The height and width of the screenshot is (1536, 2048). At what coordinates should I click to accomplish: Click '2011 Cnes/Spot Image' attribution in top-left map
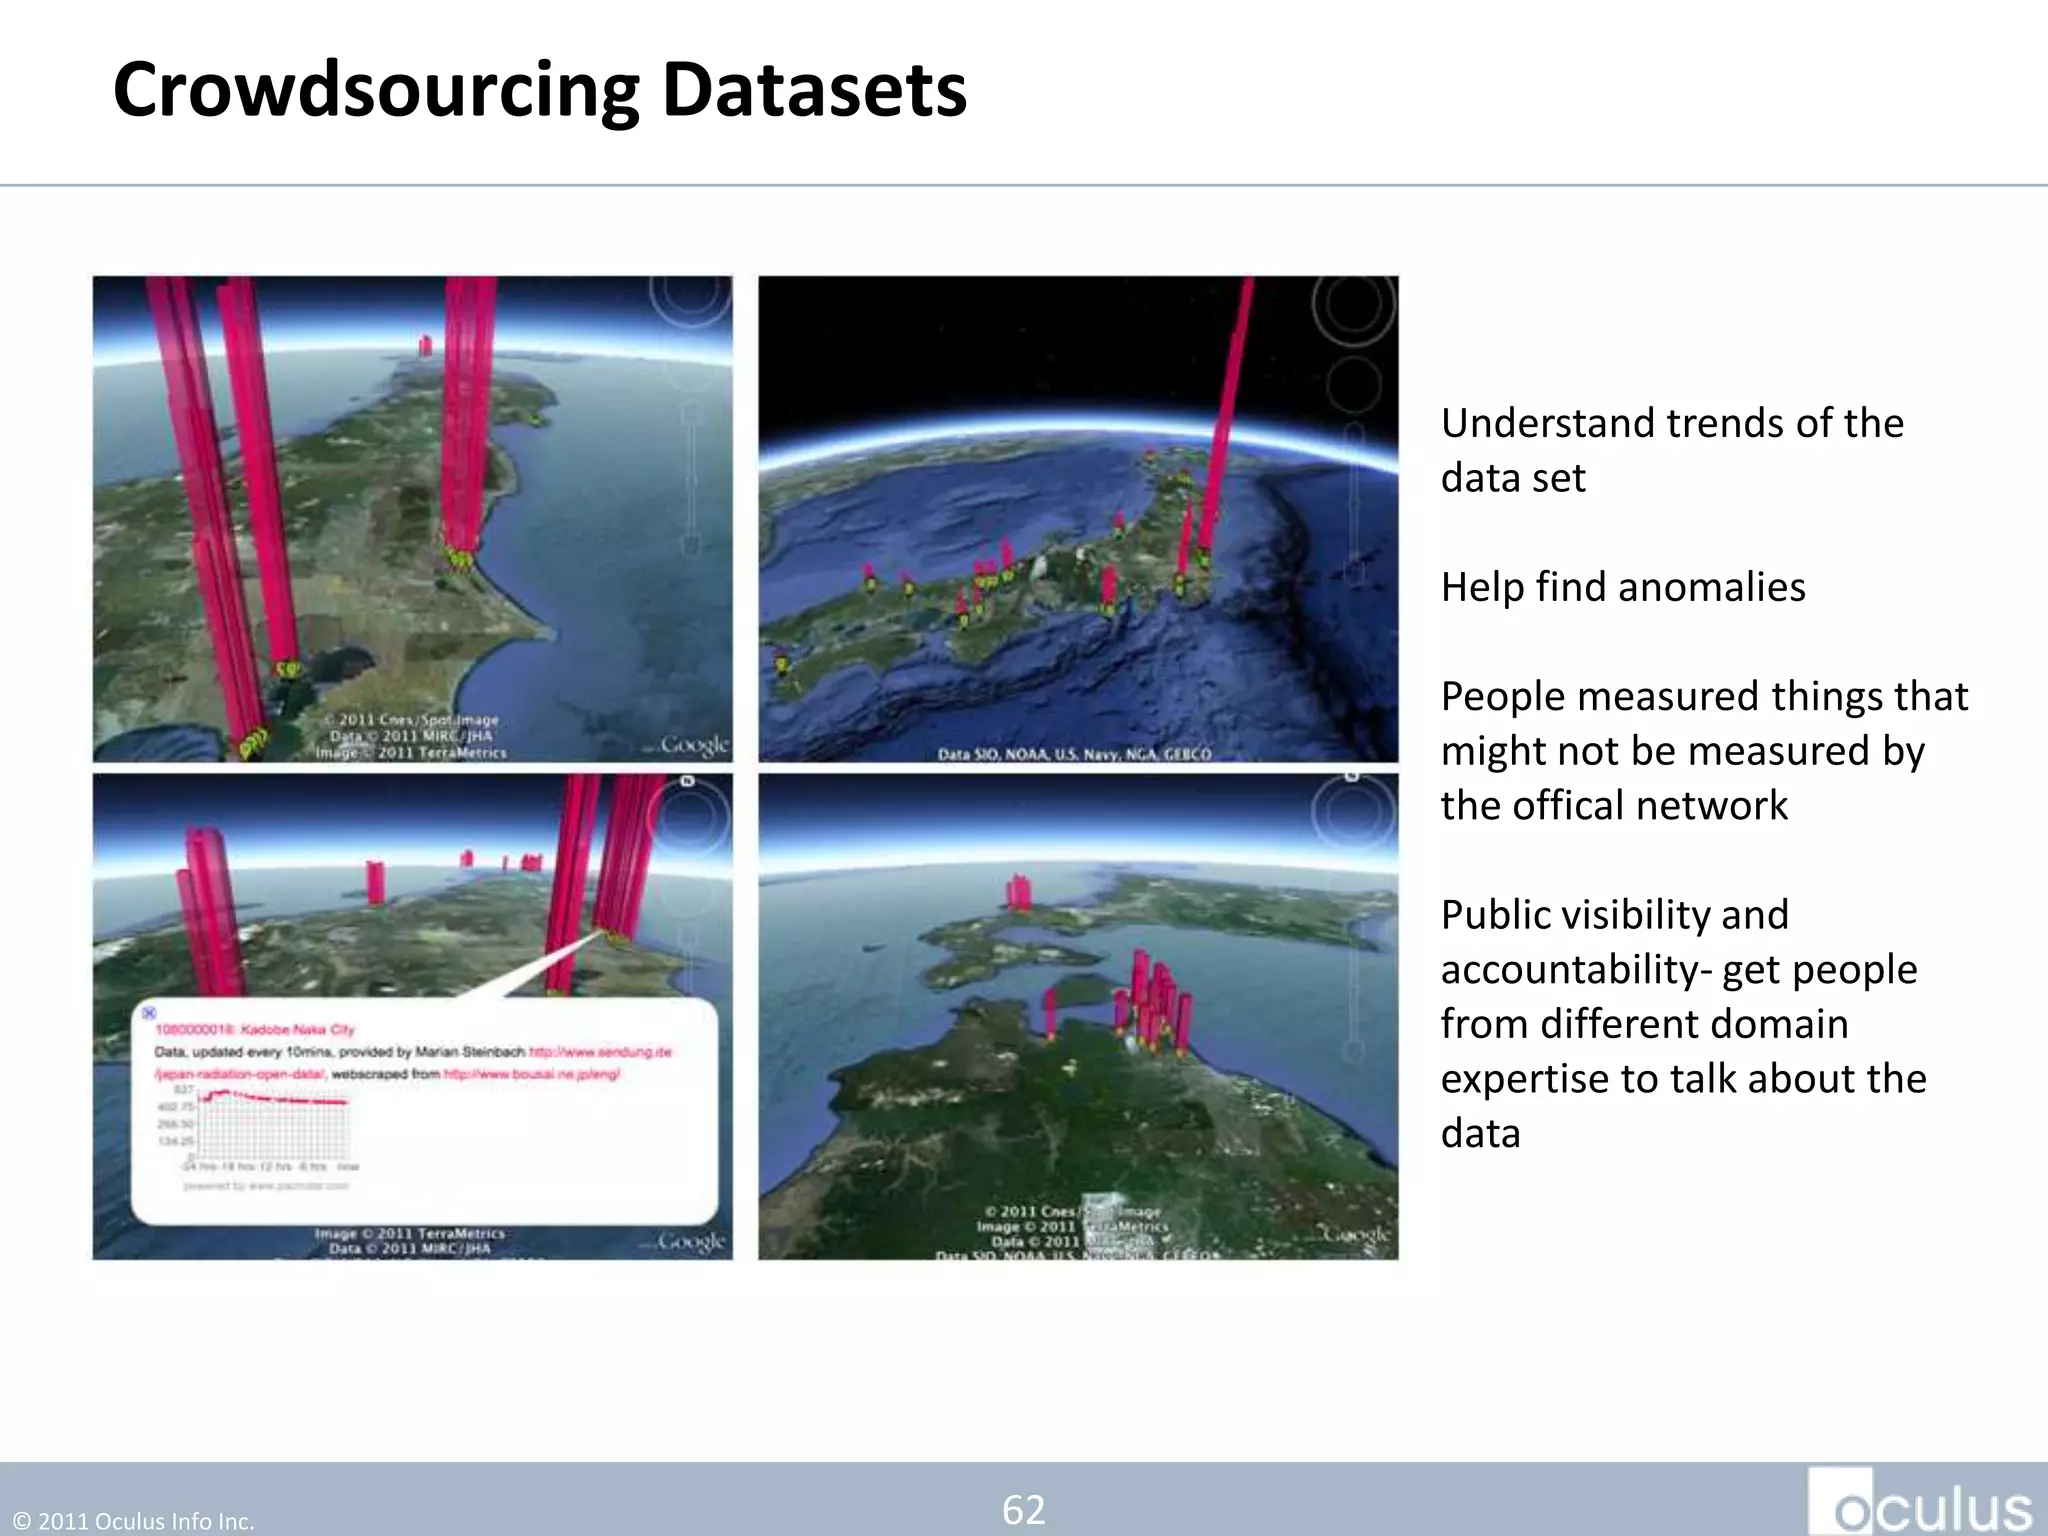(x=410, y=720)
